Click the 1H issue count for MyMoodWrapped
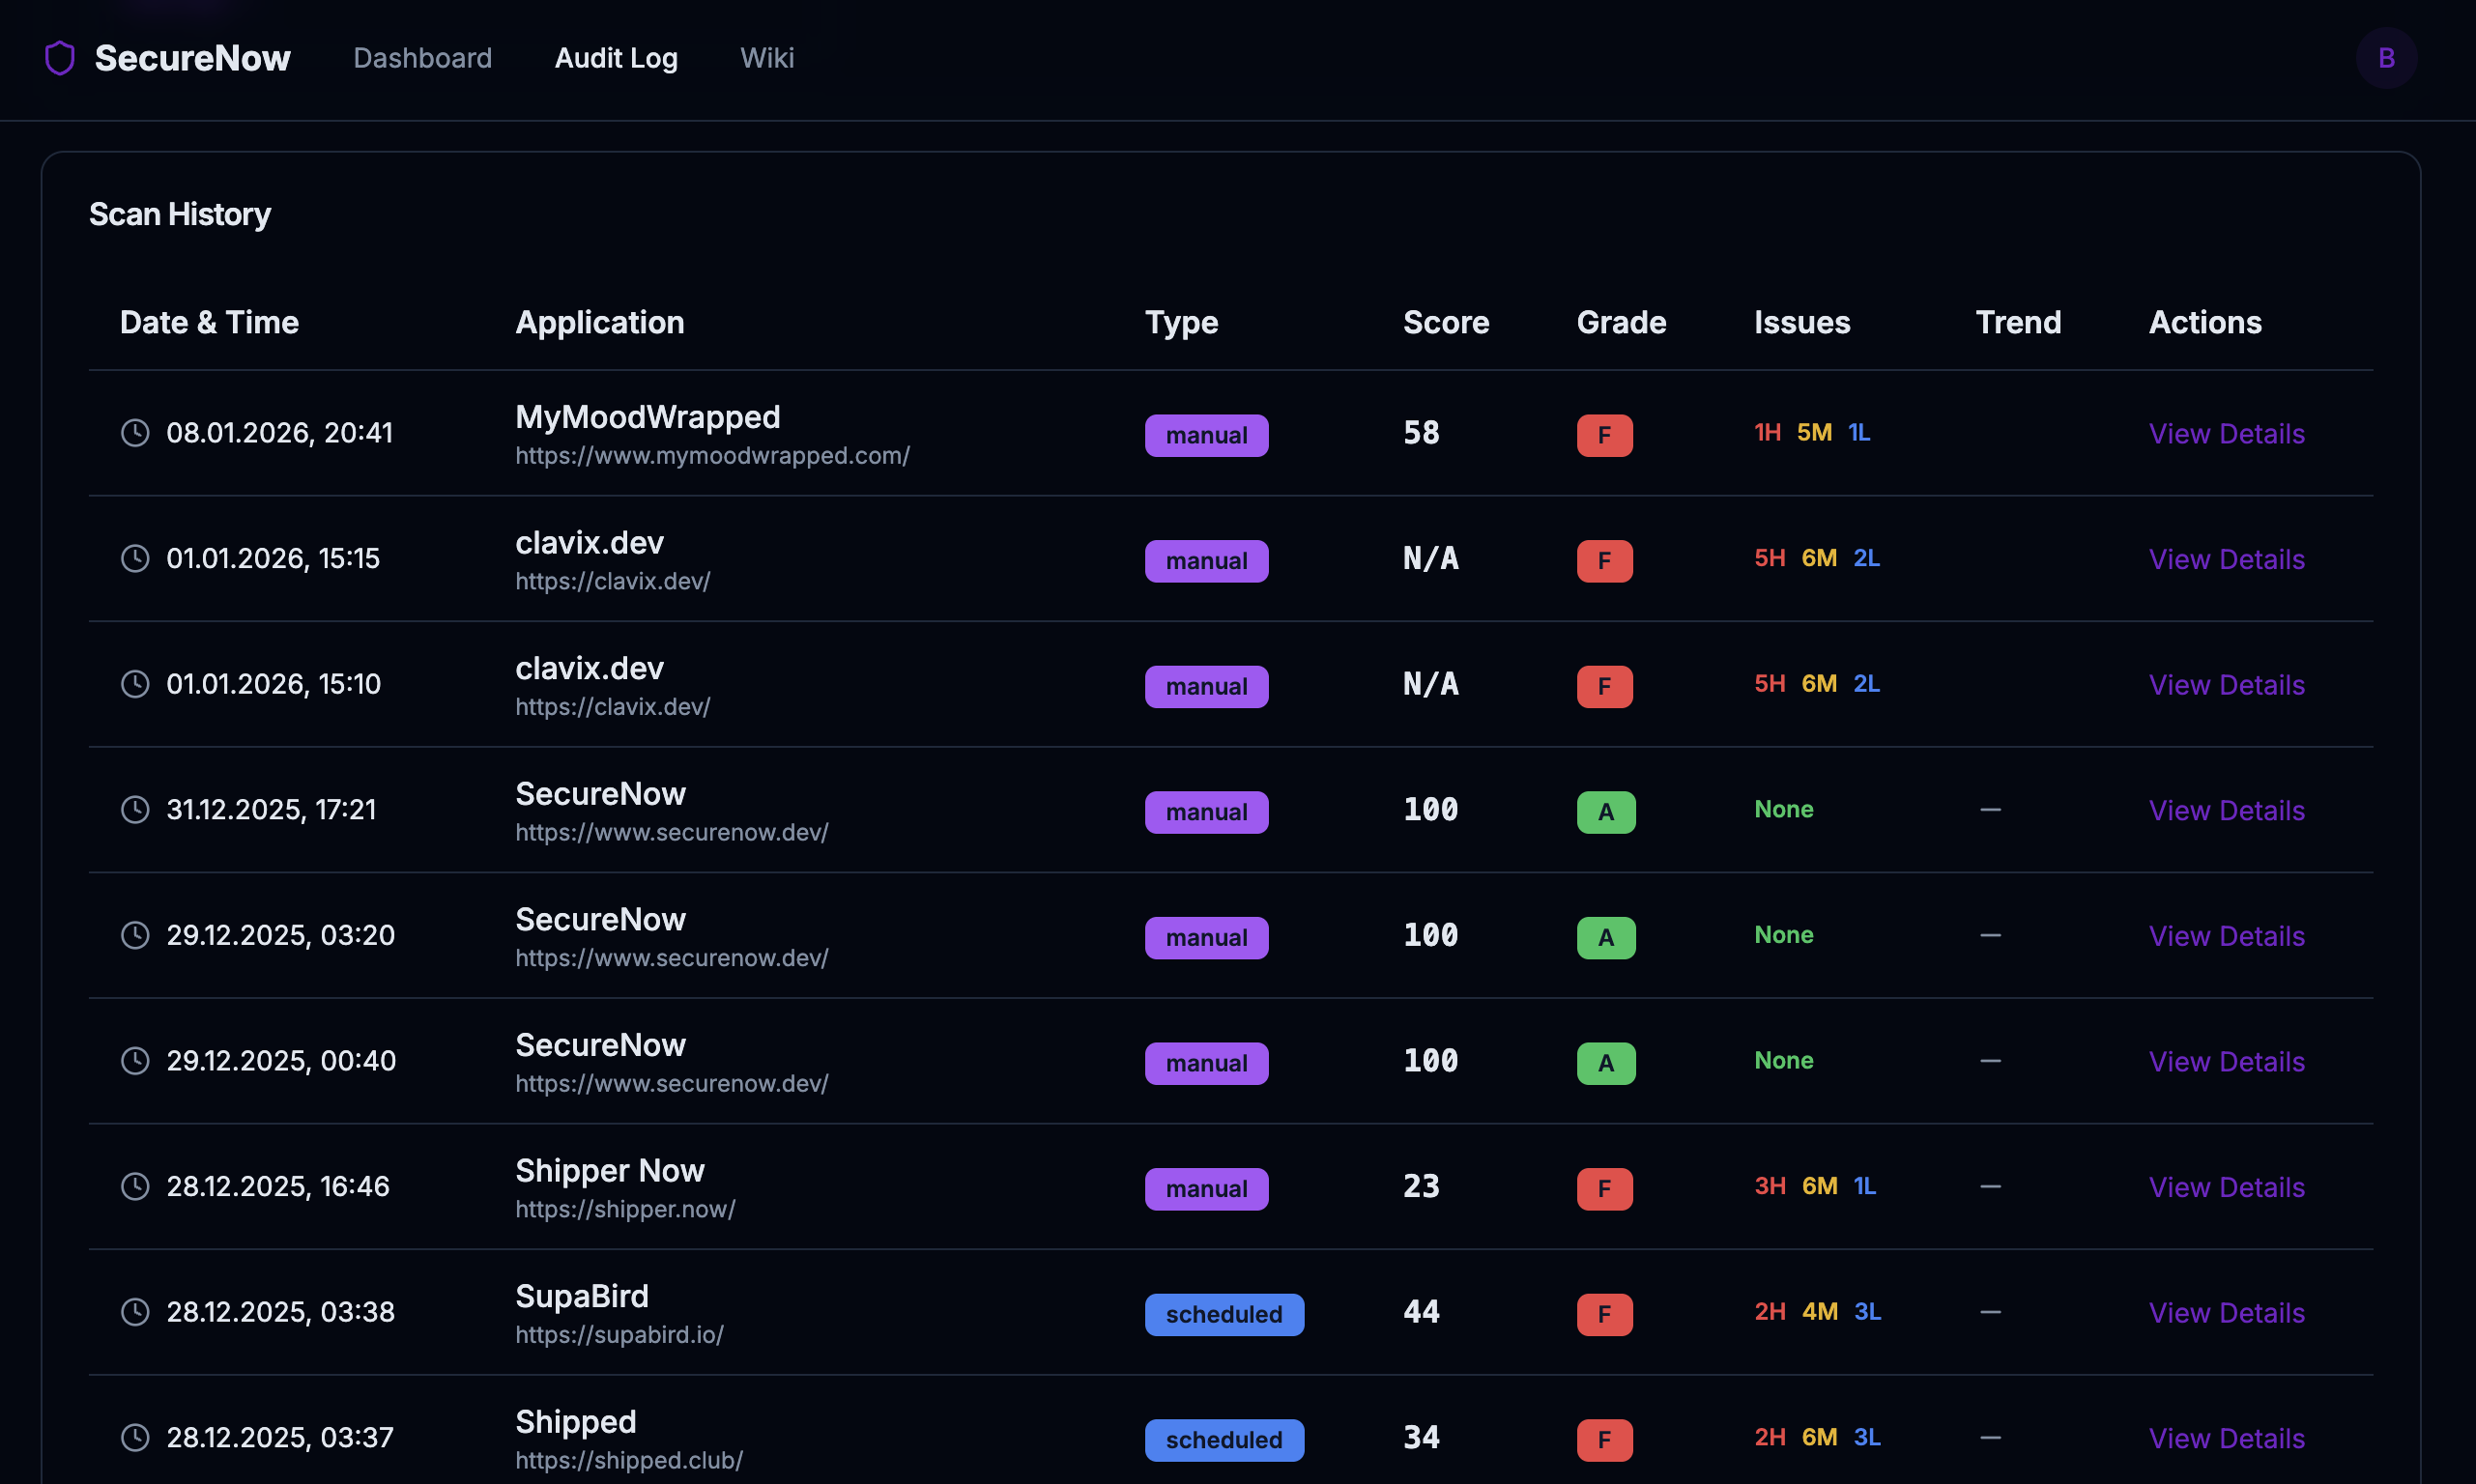 pos(1767,432)
